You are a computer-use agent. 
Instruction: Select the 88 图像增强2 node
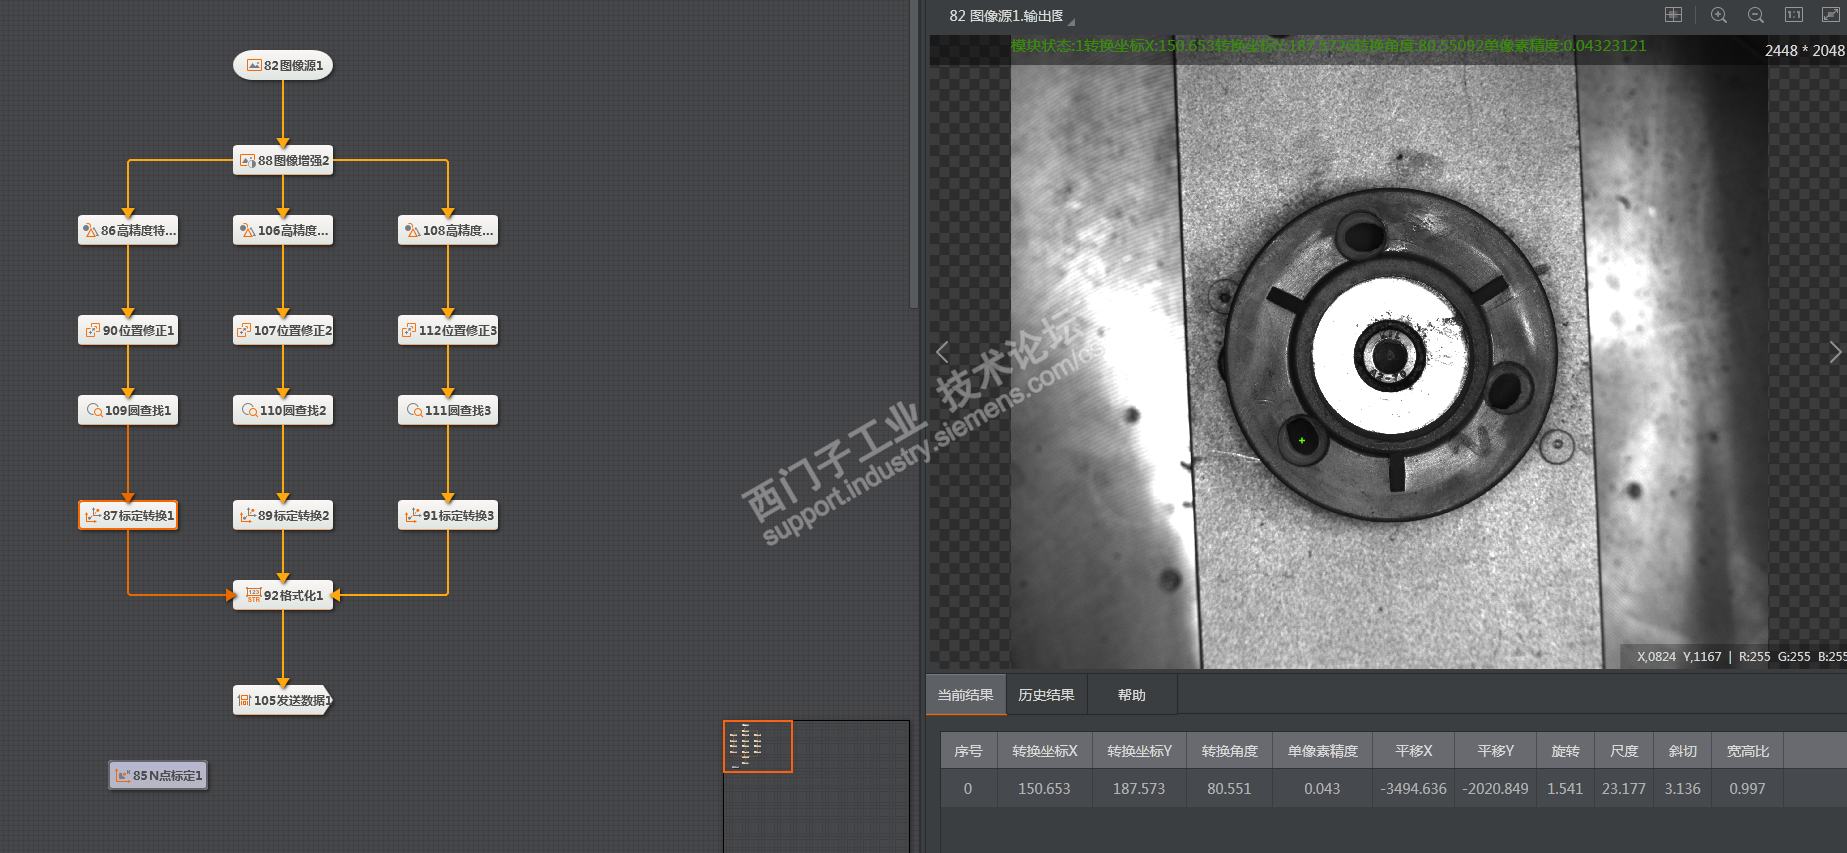[x=283, y=160]
